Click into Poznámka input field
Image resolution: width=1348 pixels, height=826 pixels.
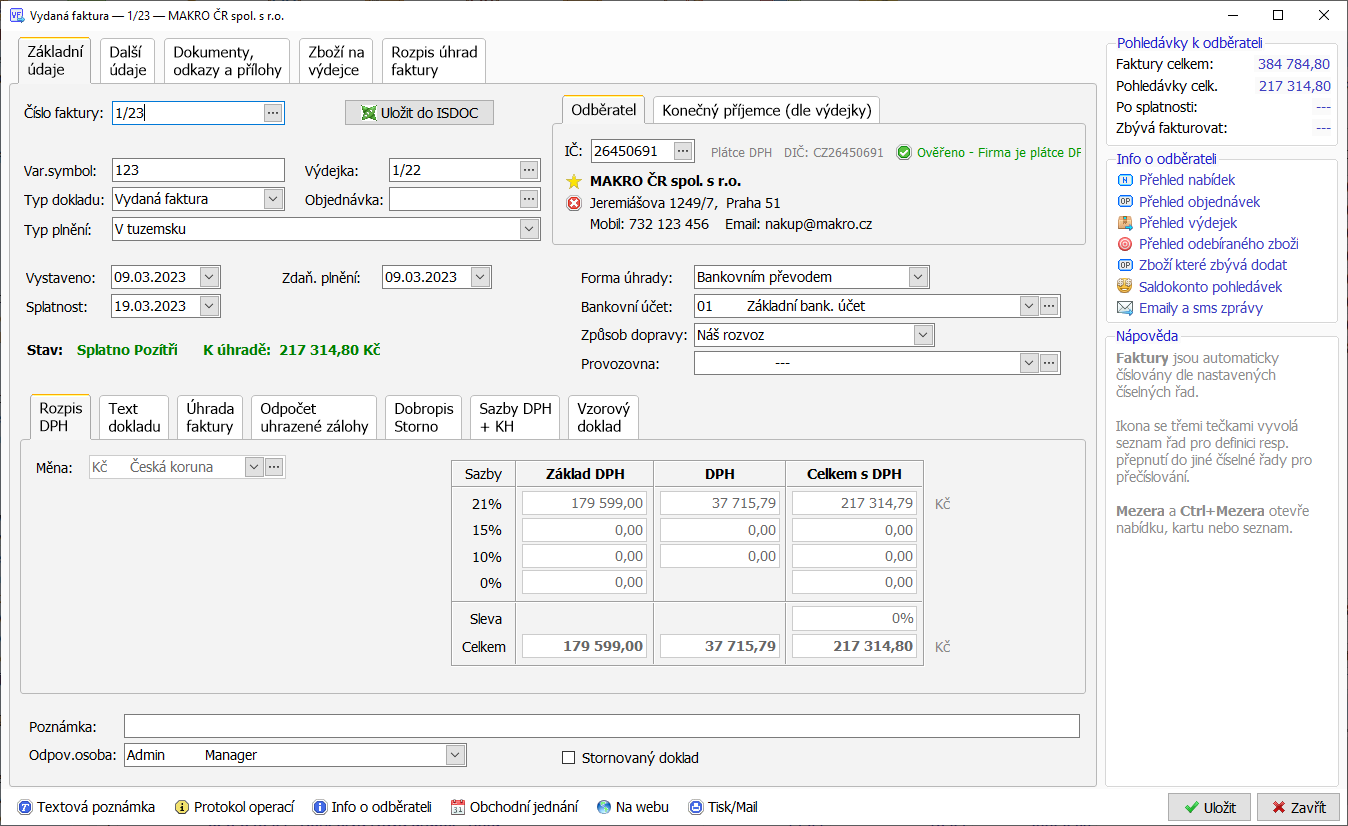pyautogui.click(x=602, y=726)
